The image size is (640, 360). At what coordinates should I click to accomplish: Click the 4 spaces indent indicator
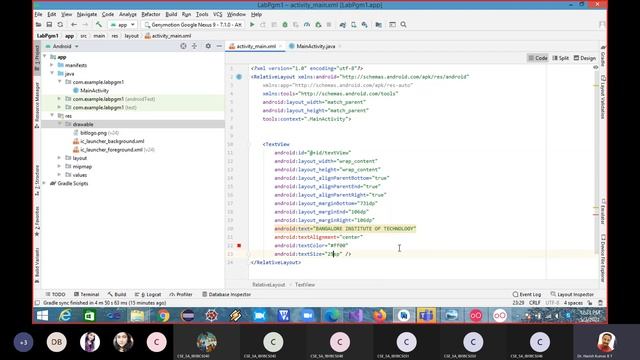[x=573, y=303]
